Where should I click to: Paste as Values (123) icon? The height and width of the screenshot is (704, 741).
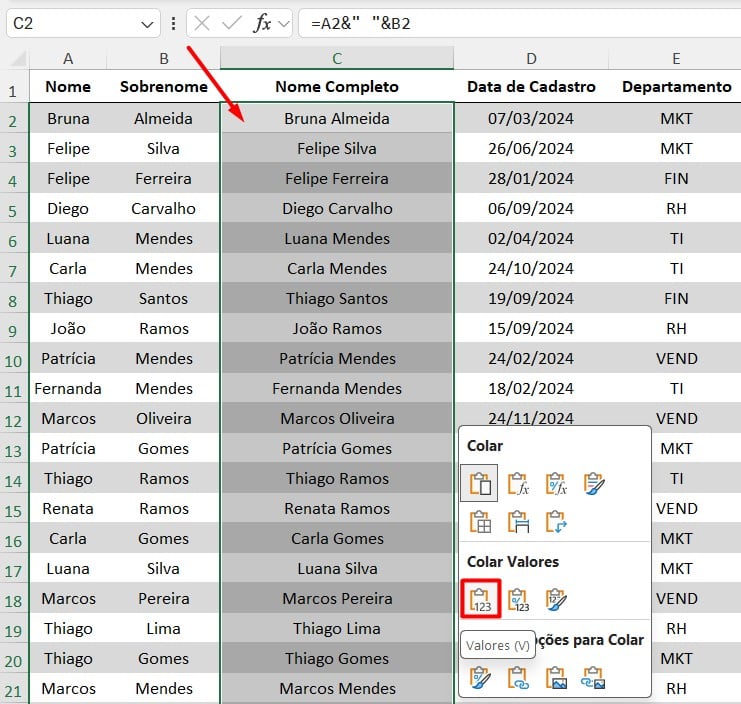(x=480, y=599)
